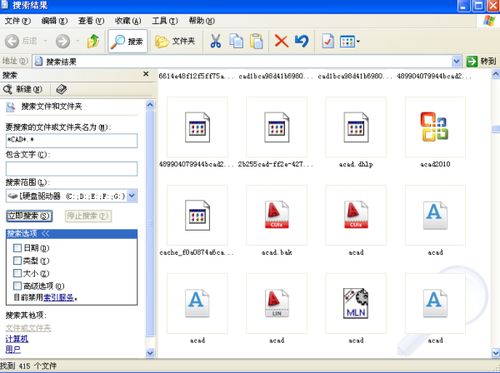500x373 pixels.
Task: Open the 索引服务 indexing service link
Action: [x=59, y=297]
